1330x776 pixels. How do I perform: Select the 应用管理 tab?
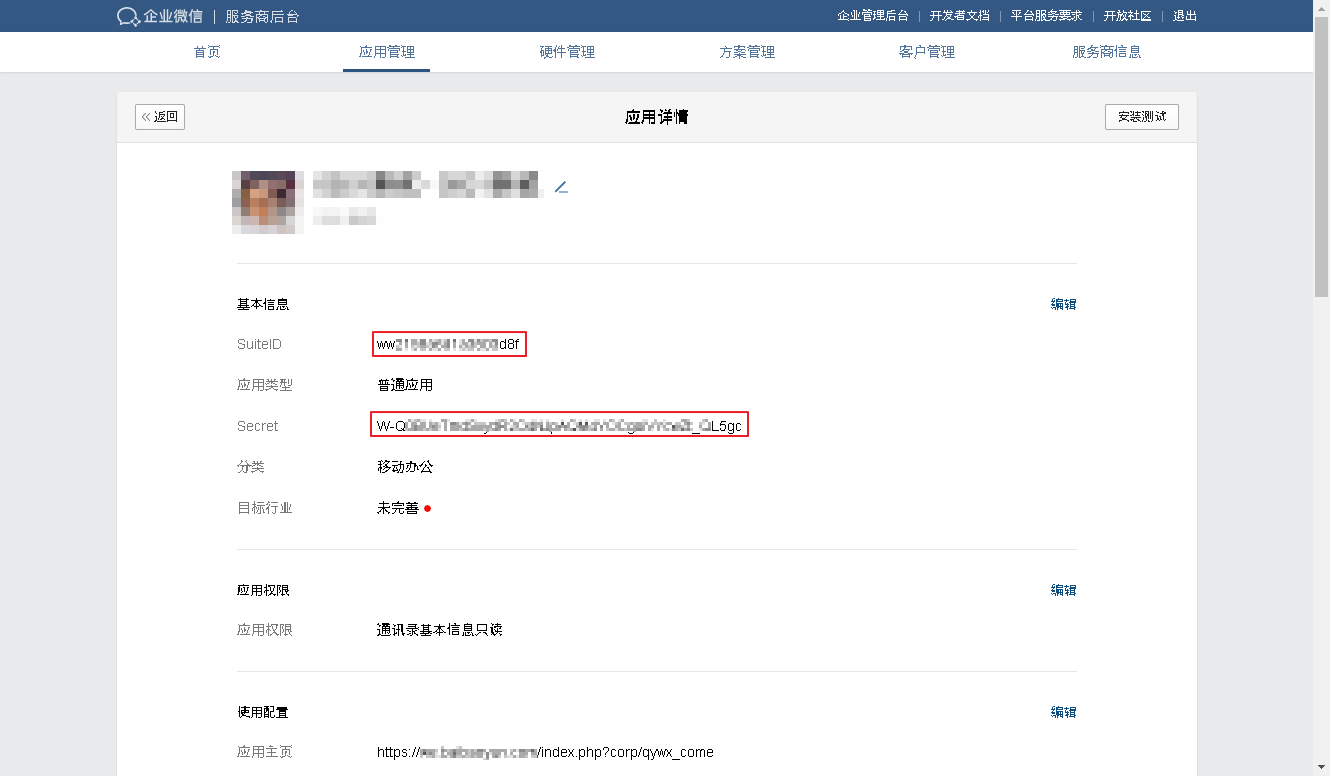tap(387, 52)
